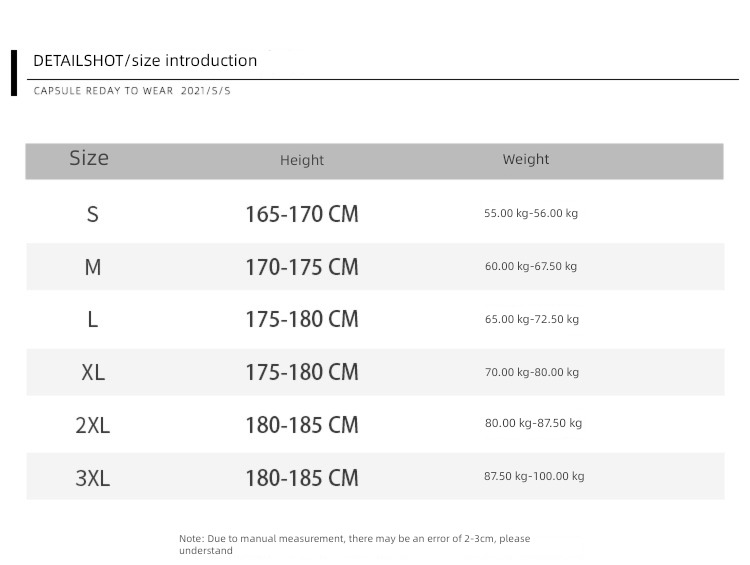Select the 3XL size label

point(93,478)
